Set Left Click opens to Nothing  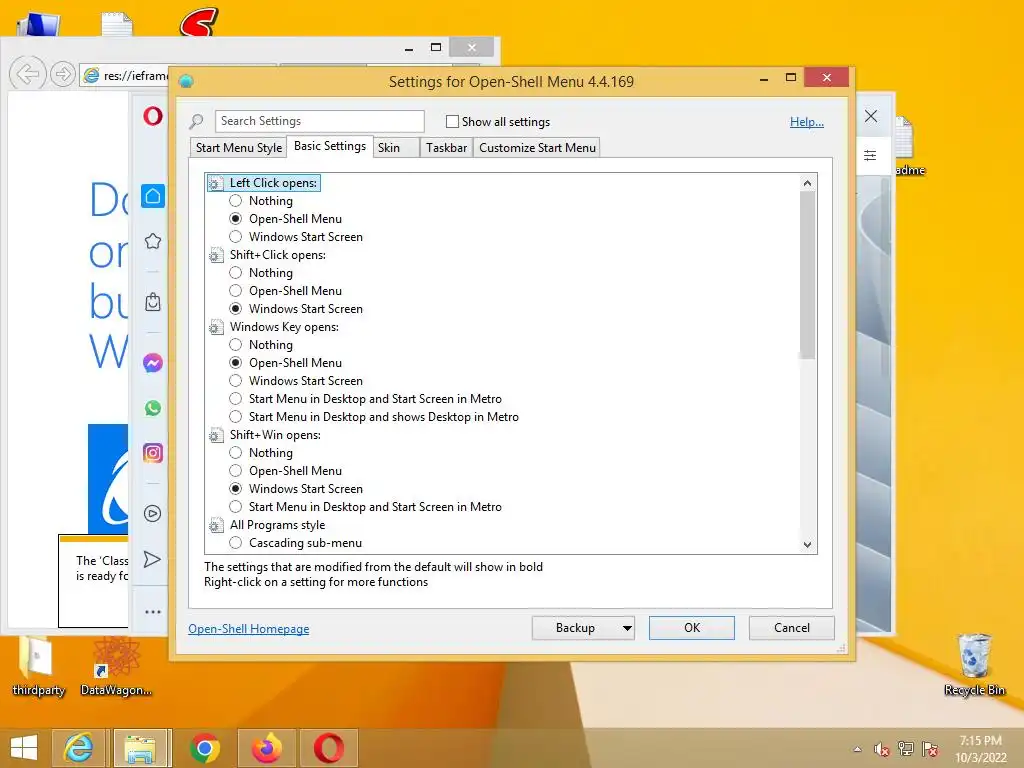tap(236, 200)
